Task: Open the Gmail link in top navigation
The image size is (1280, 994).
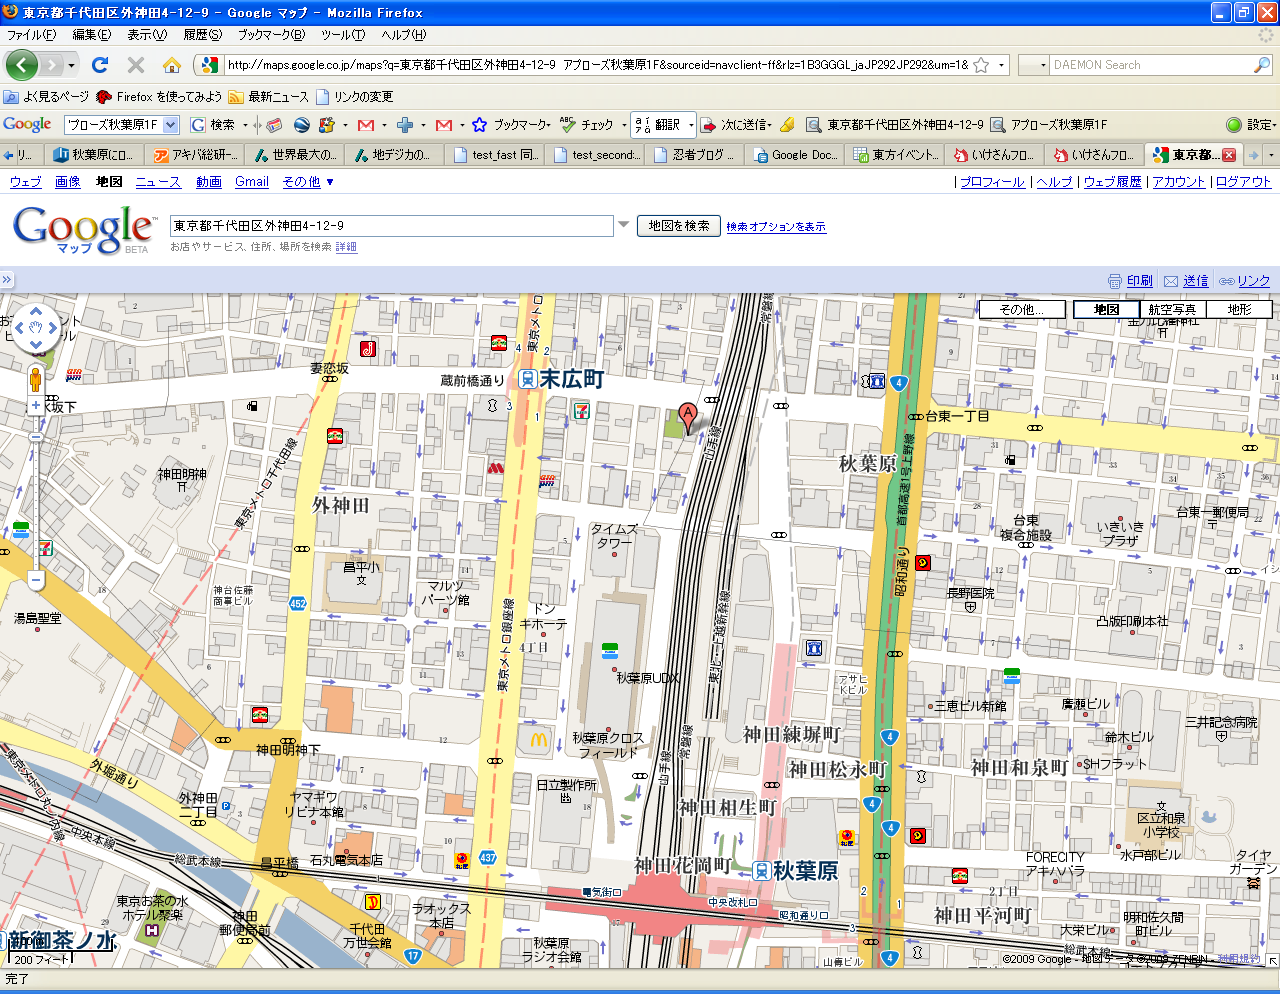Action: coord(252,182)
